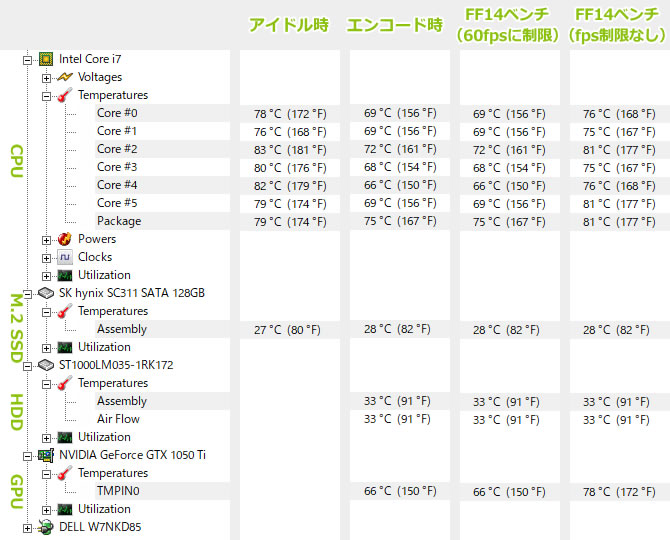The image size is (670, 540).
Task: Click the DELL W7NKD85 battery icon
Action: [x=46, y=527]
